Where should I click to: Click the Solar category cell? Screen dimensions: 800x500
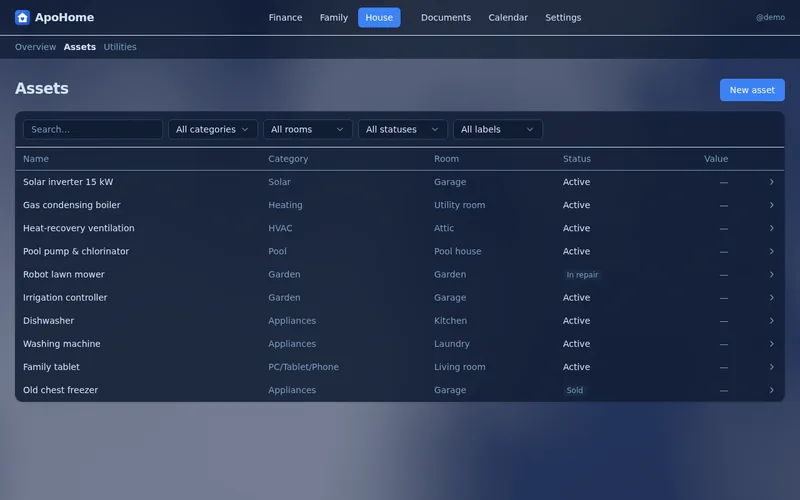(x=279, y=182)
